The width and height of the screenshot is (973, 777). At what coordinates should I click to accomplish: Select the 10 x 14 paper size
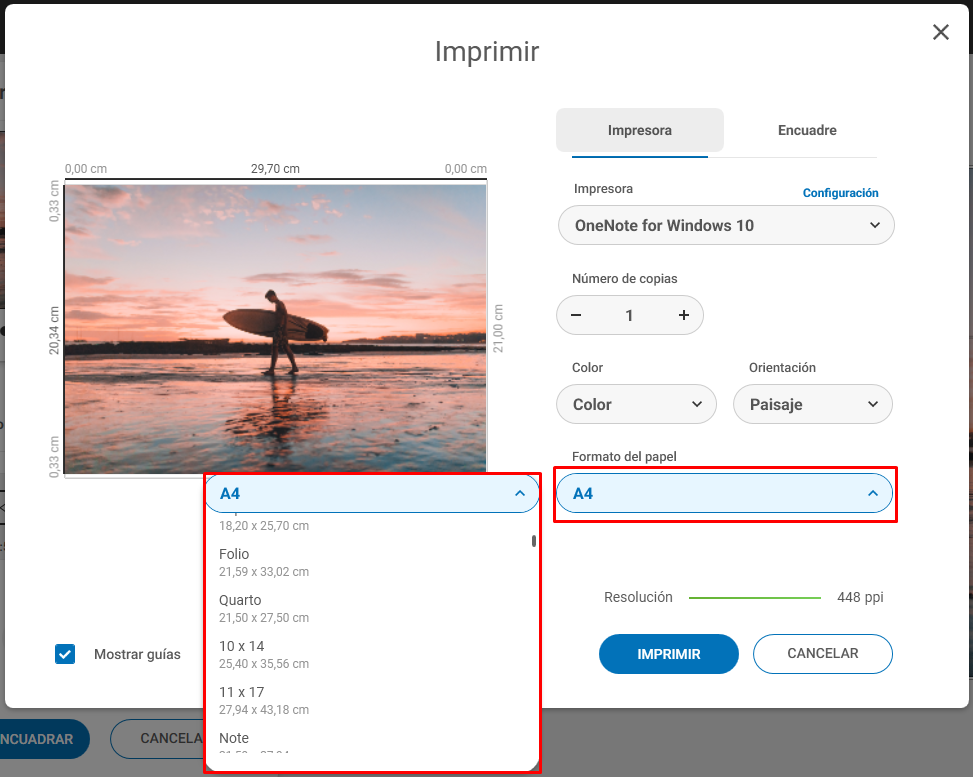pyautogui.click(x=369, y=654)
